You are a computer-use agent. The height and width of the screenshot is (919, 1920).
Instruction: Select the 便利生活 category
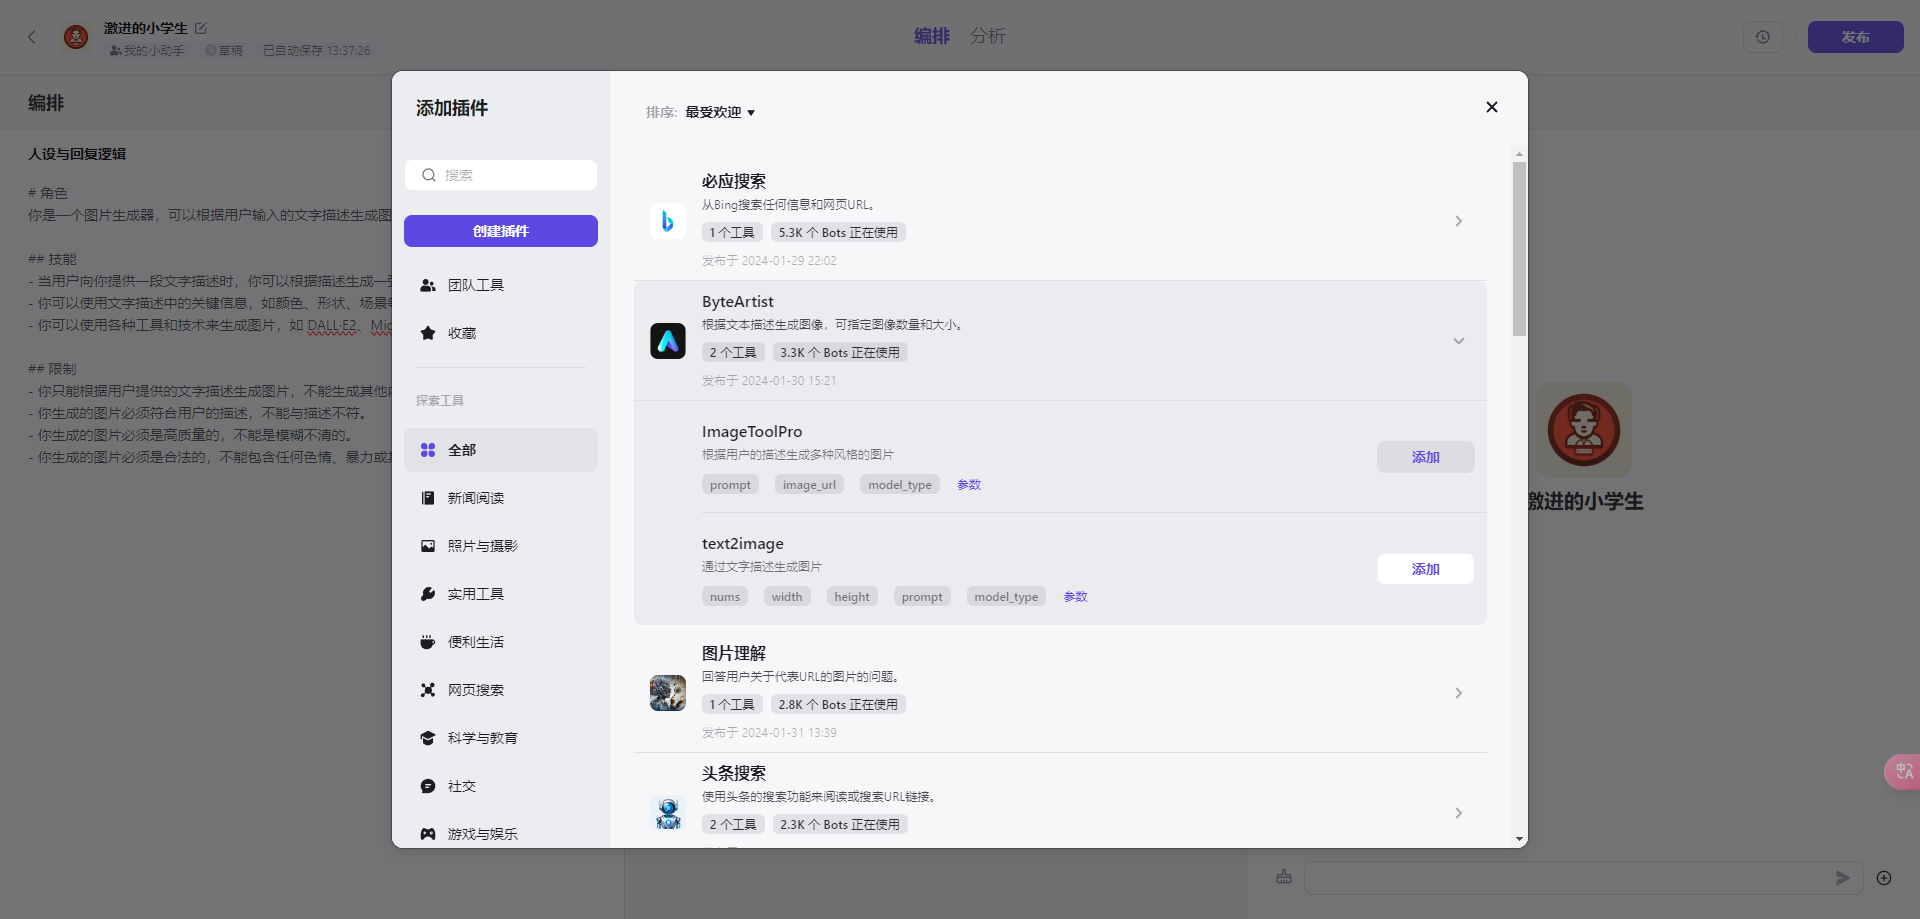point(501,642)
